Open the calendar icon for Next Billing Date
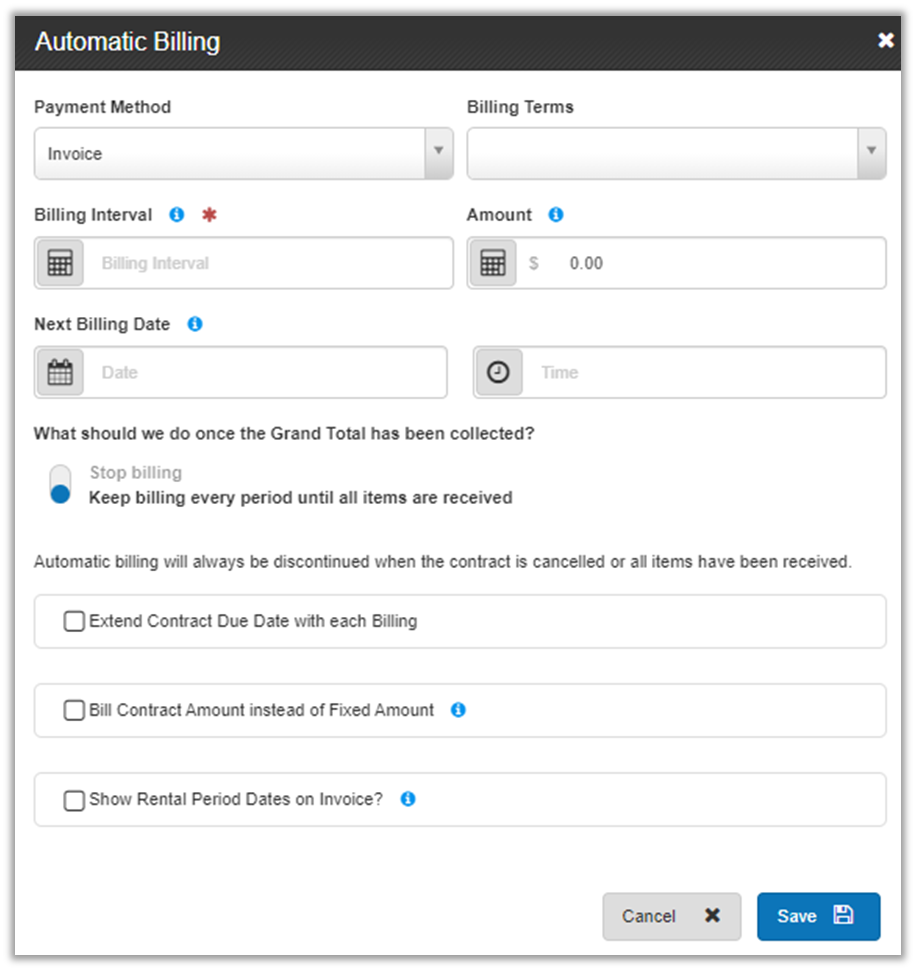Screen dimensions: 916x971 point(60,373)
